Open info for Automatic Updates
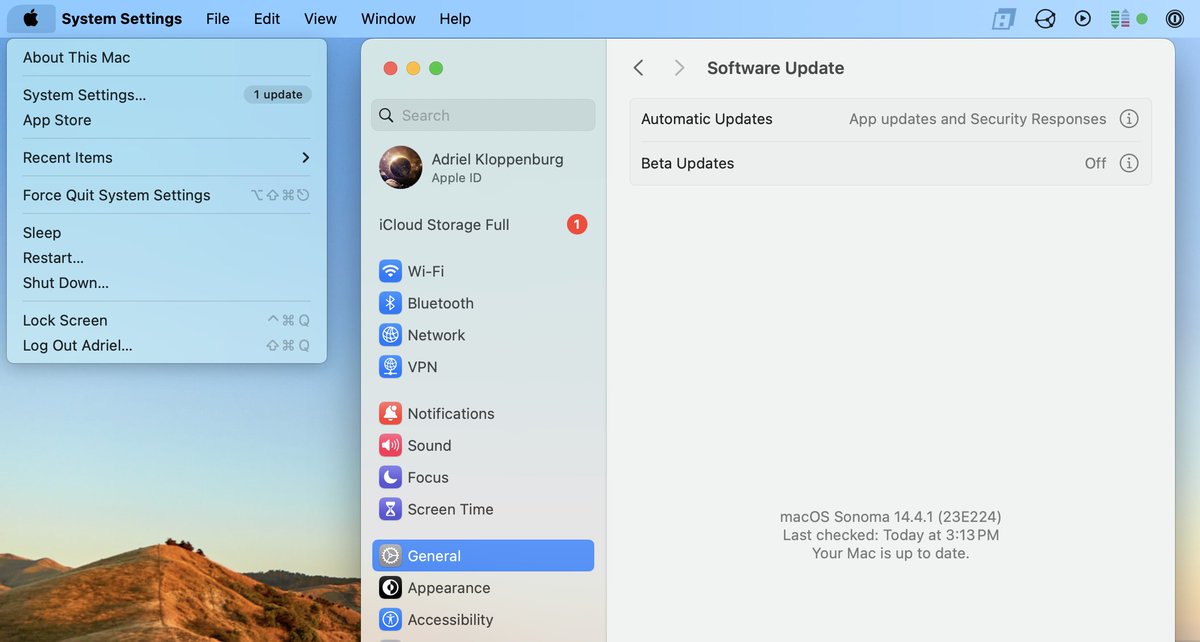 coord(1129,119)
